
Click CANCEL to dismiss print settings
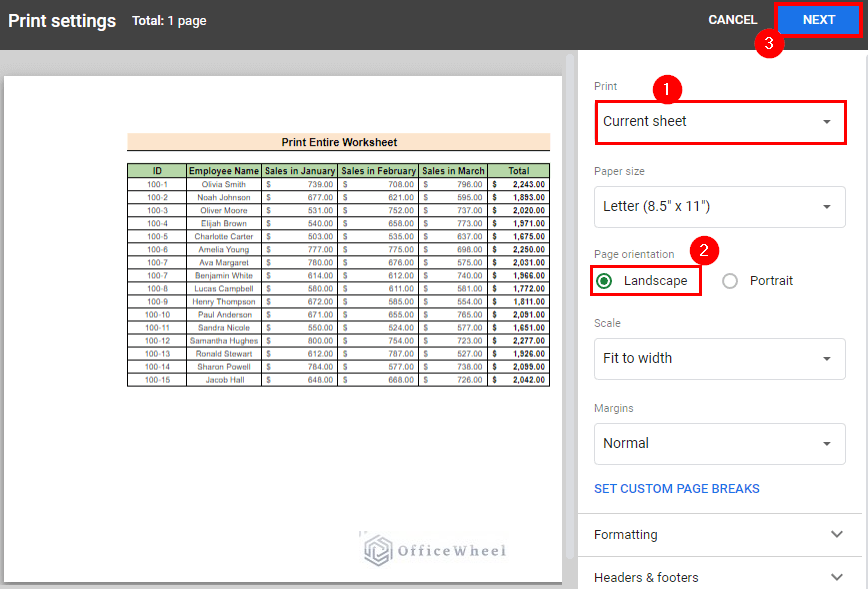tap(732, 19)
